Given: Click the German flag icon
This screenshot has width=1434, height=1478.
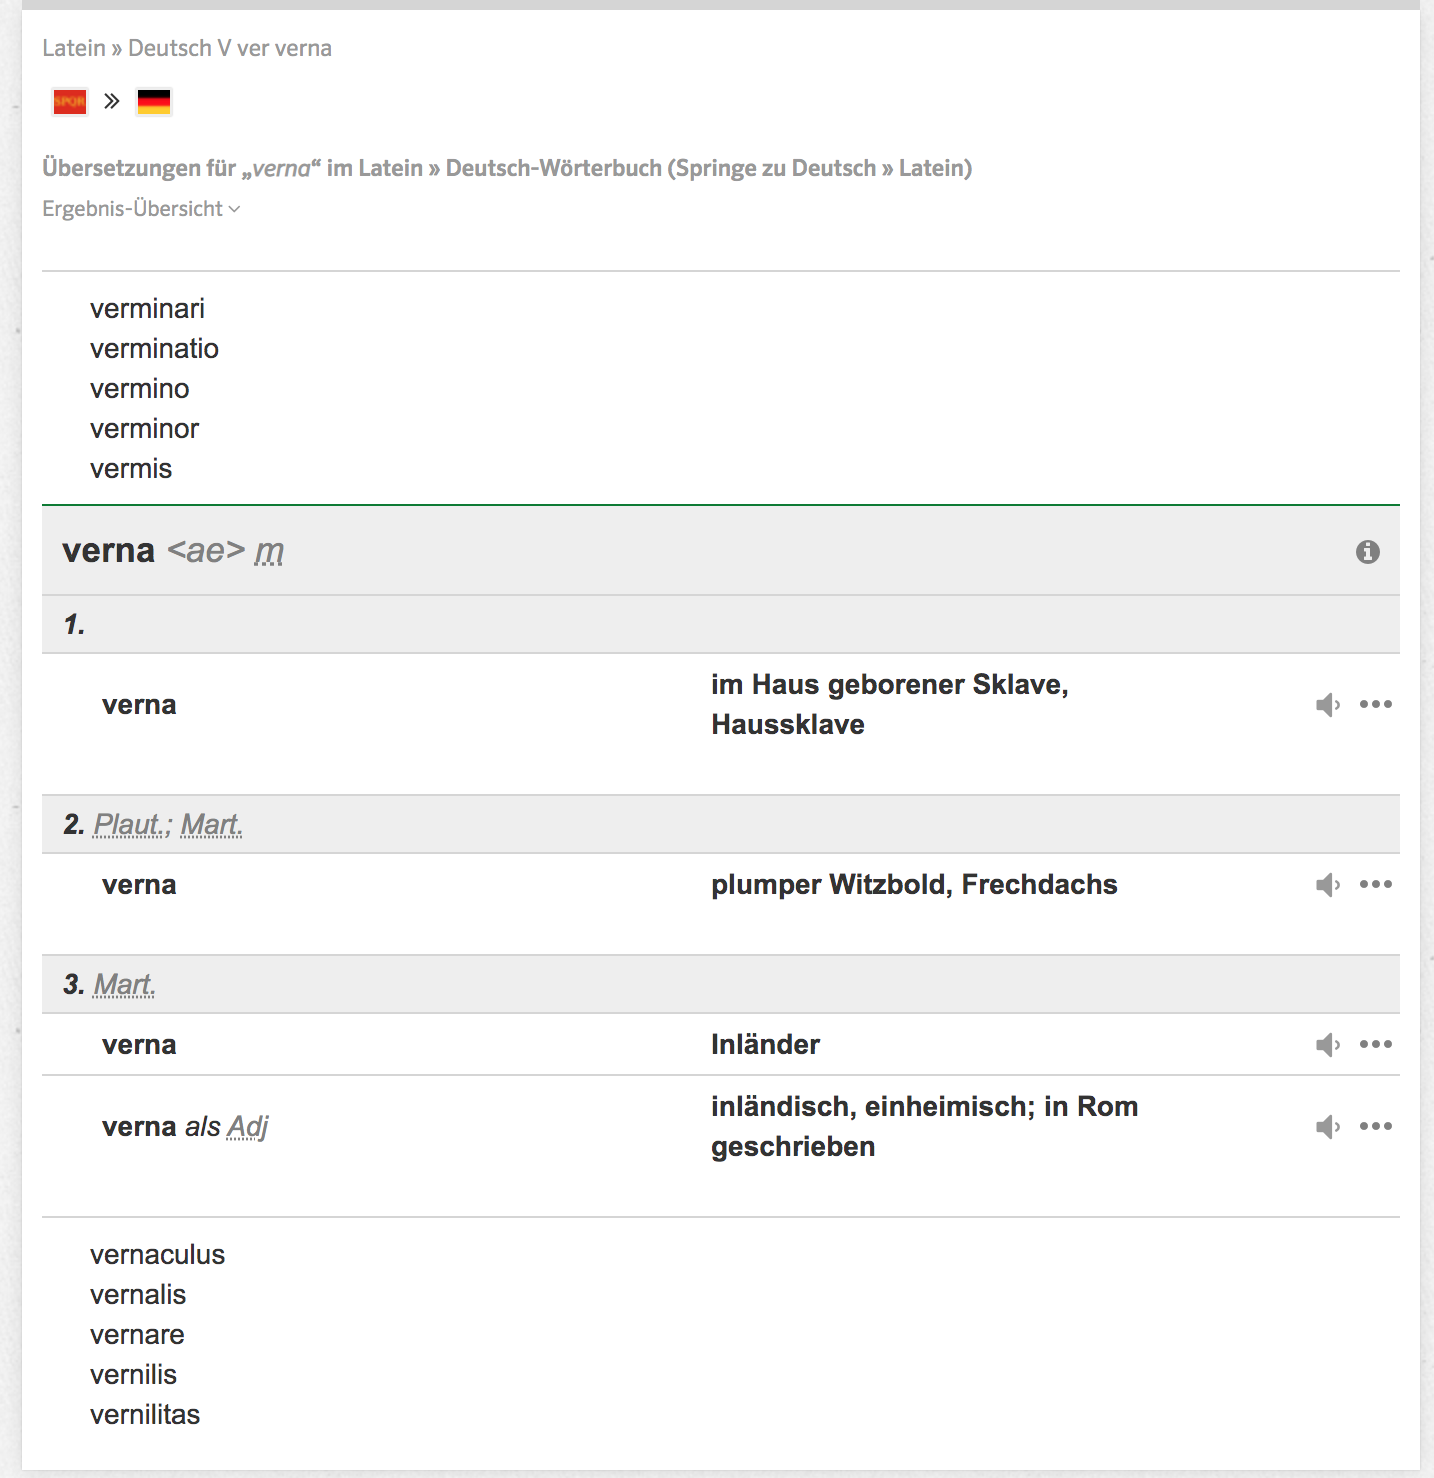Looking at the screenshot, I should [154, 101].
